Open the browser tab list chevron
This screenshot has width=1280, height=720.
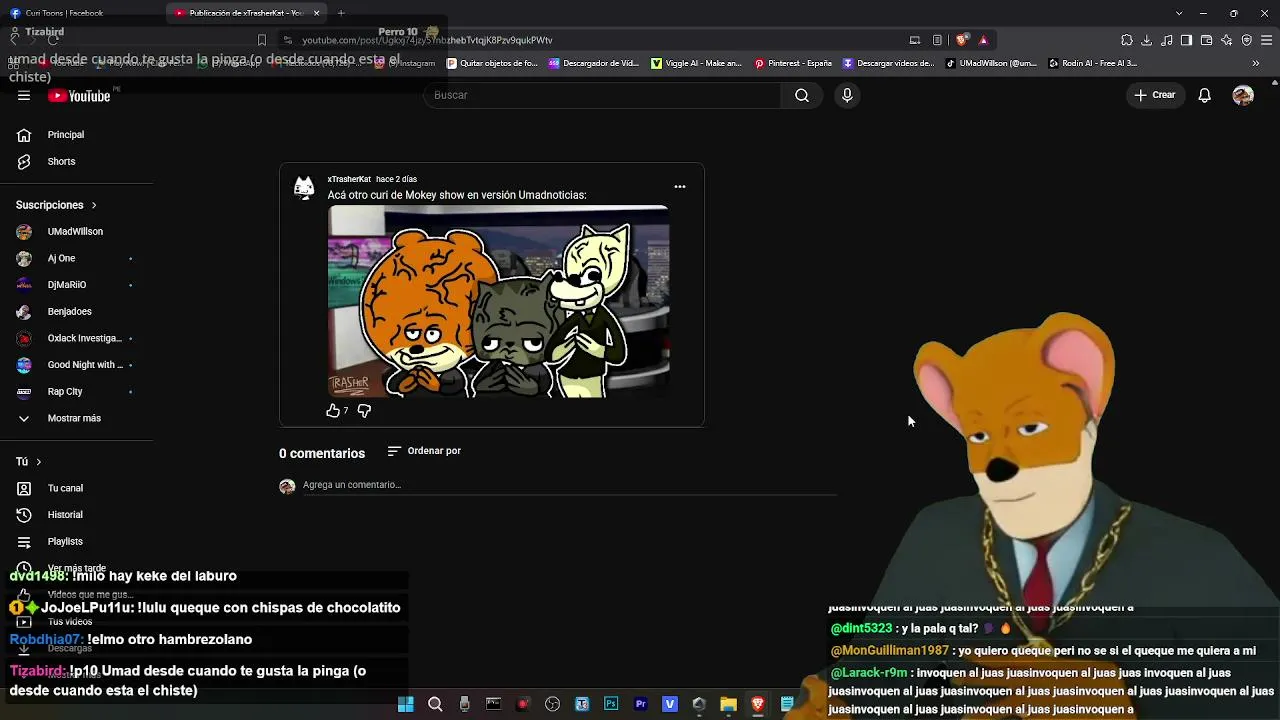(x=1179, y=13)
